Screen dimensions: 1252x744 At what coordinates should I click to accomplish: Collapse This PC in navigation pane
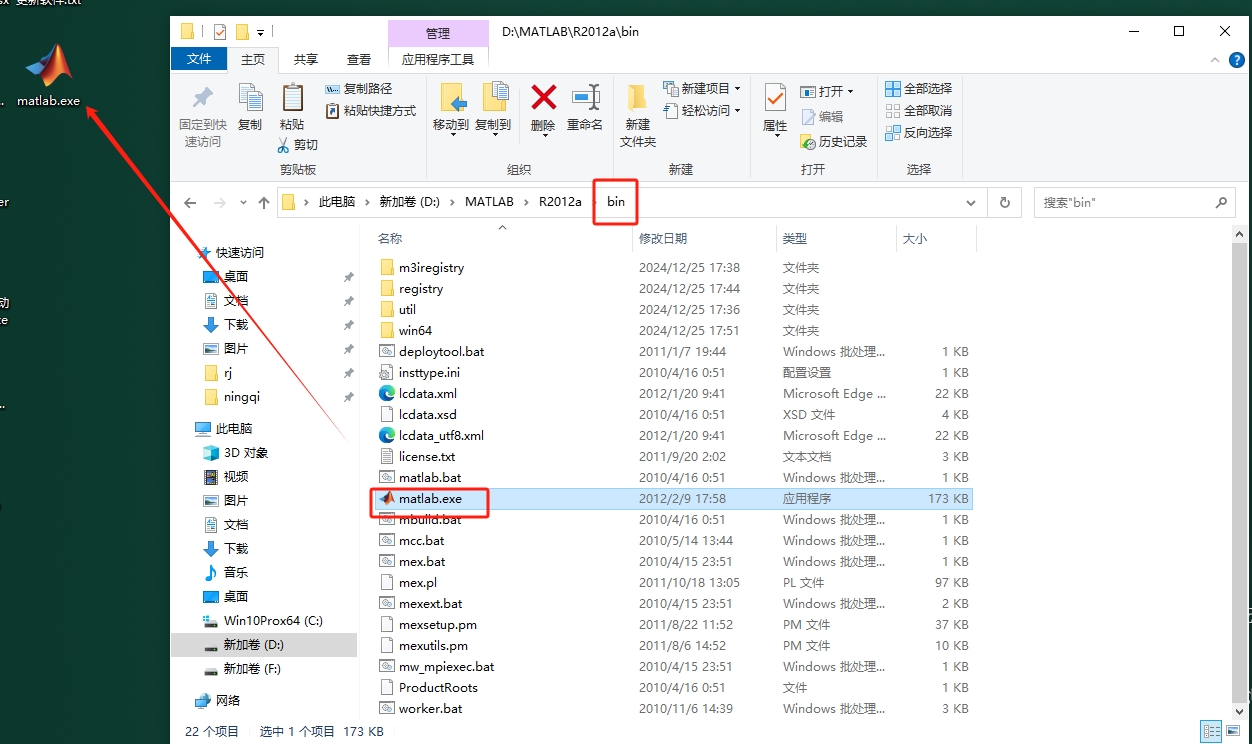pos(234,429)
